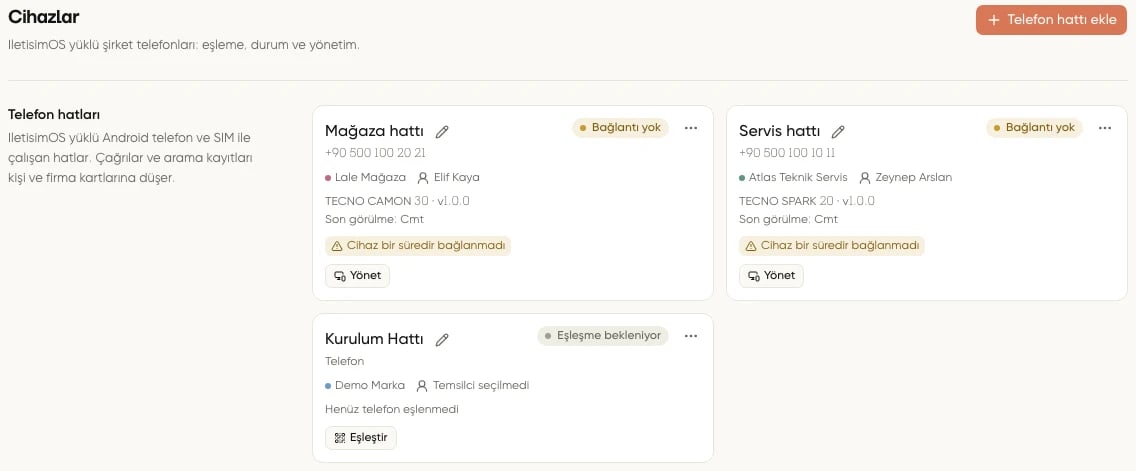Click Yönet on the Mağaza hattı card
Viewport: 1136px width, 471px height.
[x=357, y=275]
